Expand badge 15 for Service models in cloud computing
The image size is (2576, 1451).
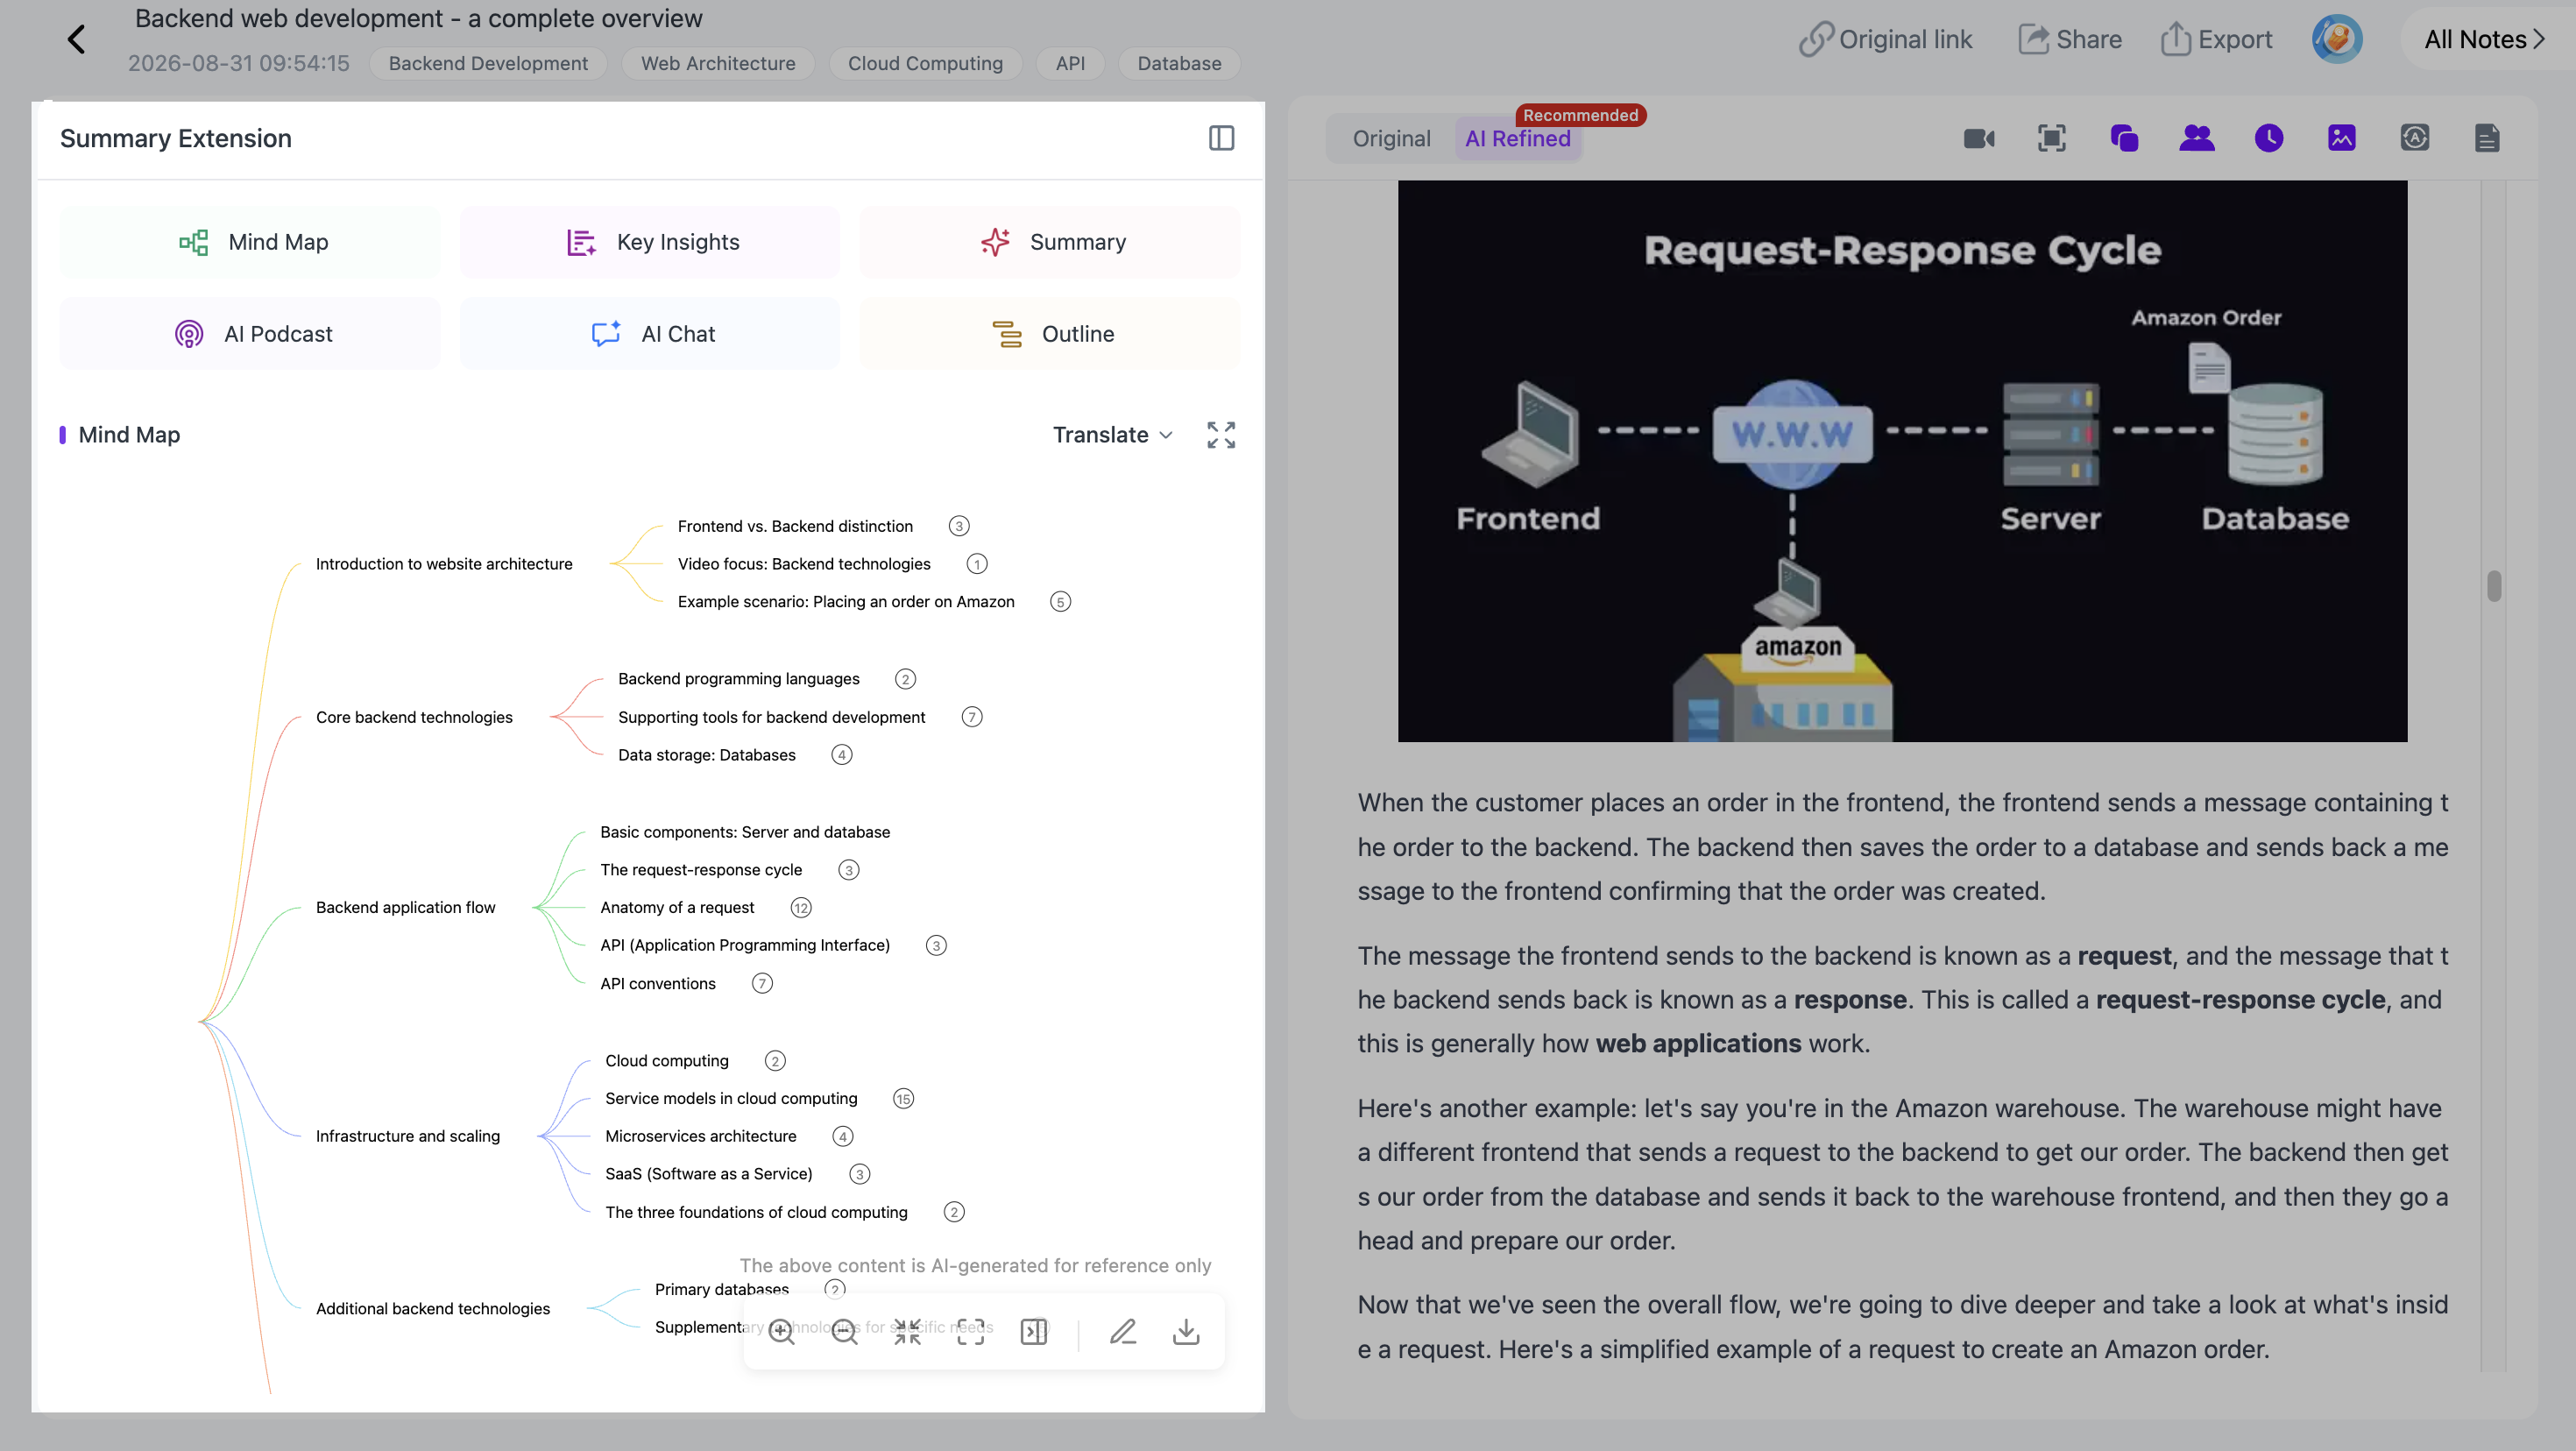point(903,1099)
